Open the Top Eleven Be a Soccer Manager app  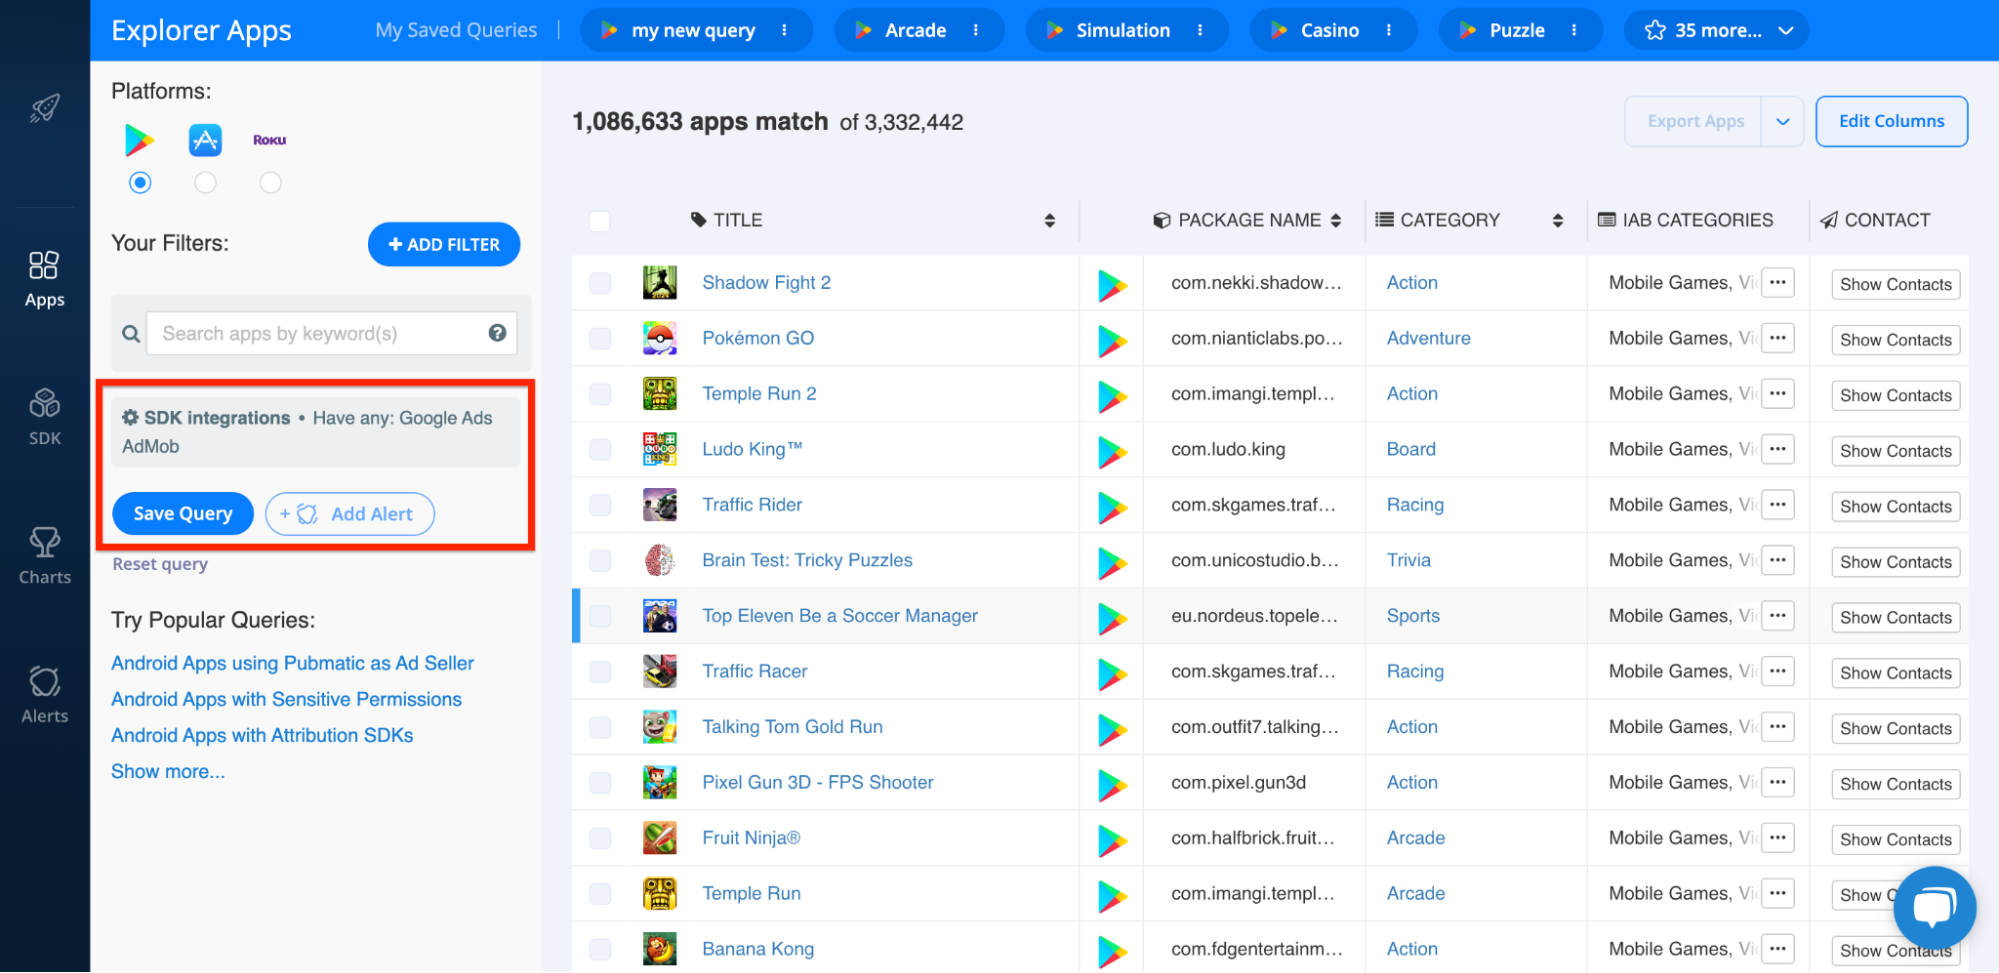[x=840, y=616]
